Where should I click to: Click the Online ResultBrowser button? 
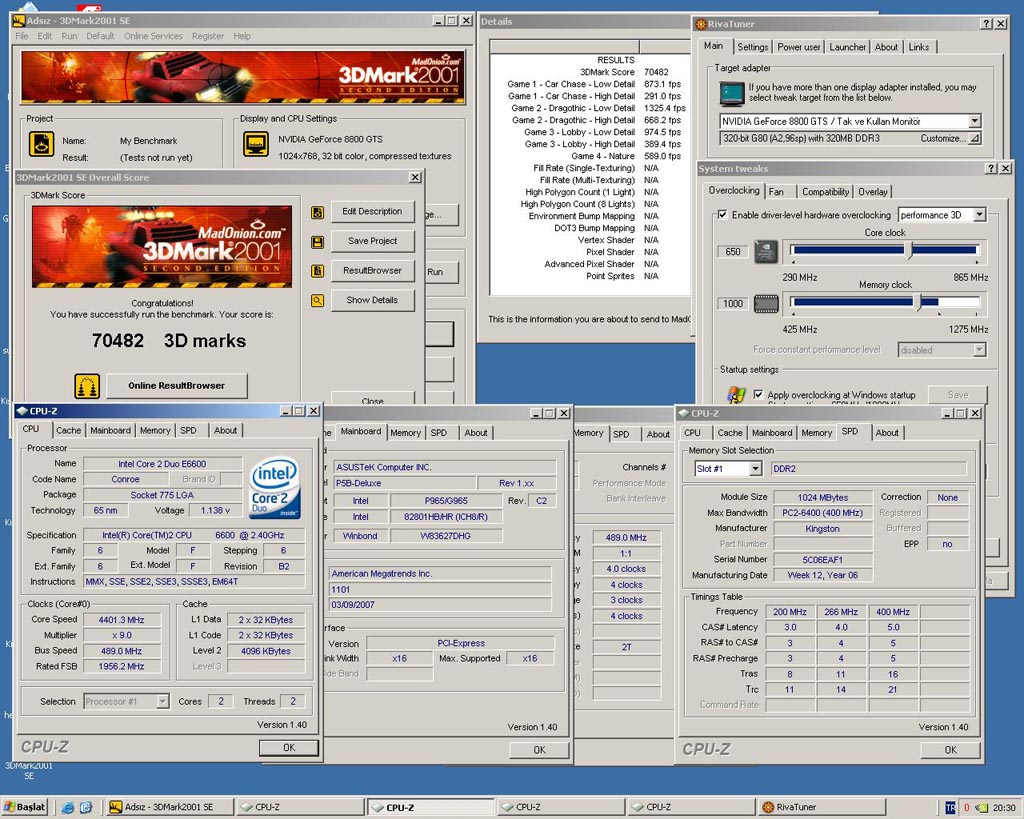pyautogui.click(x=176, y=385)
